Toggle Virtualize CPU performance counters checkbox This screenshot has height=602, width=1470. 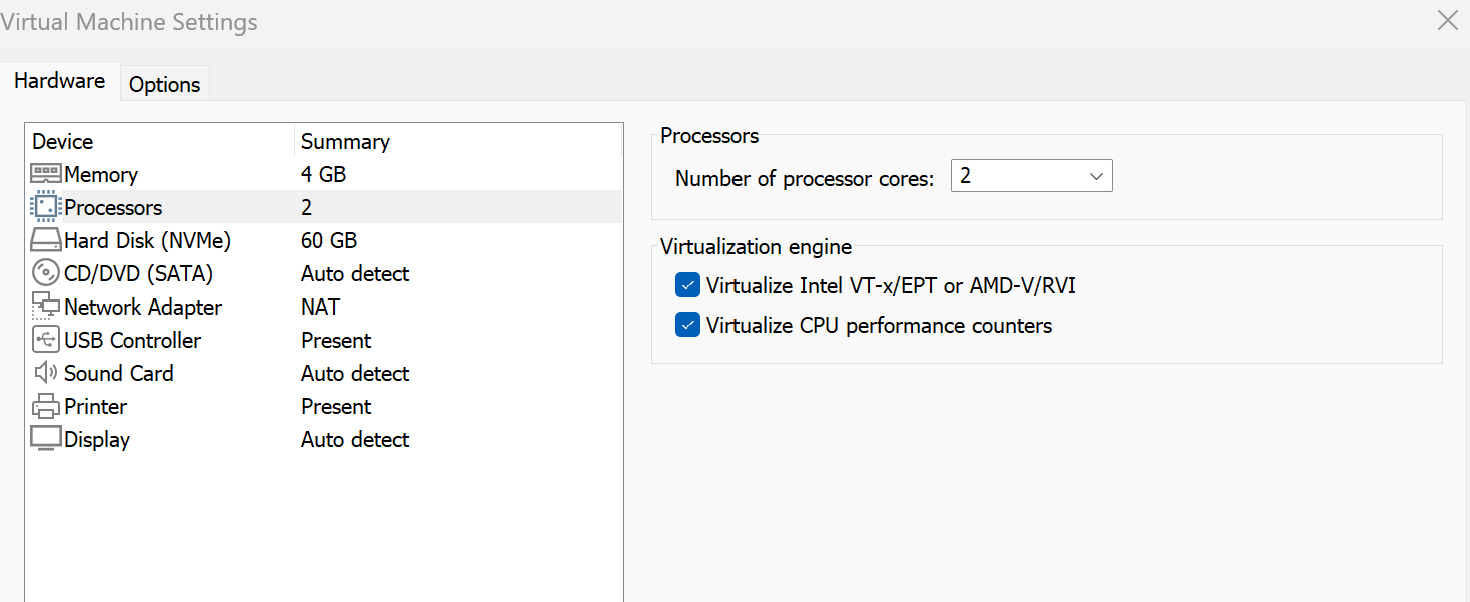687,326
